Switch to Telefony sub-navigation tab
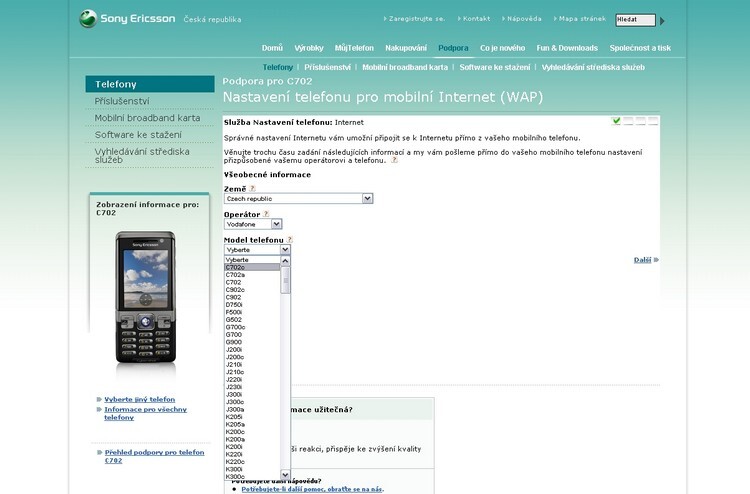 point(277,67)
